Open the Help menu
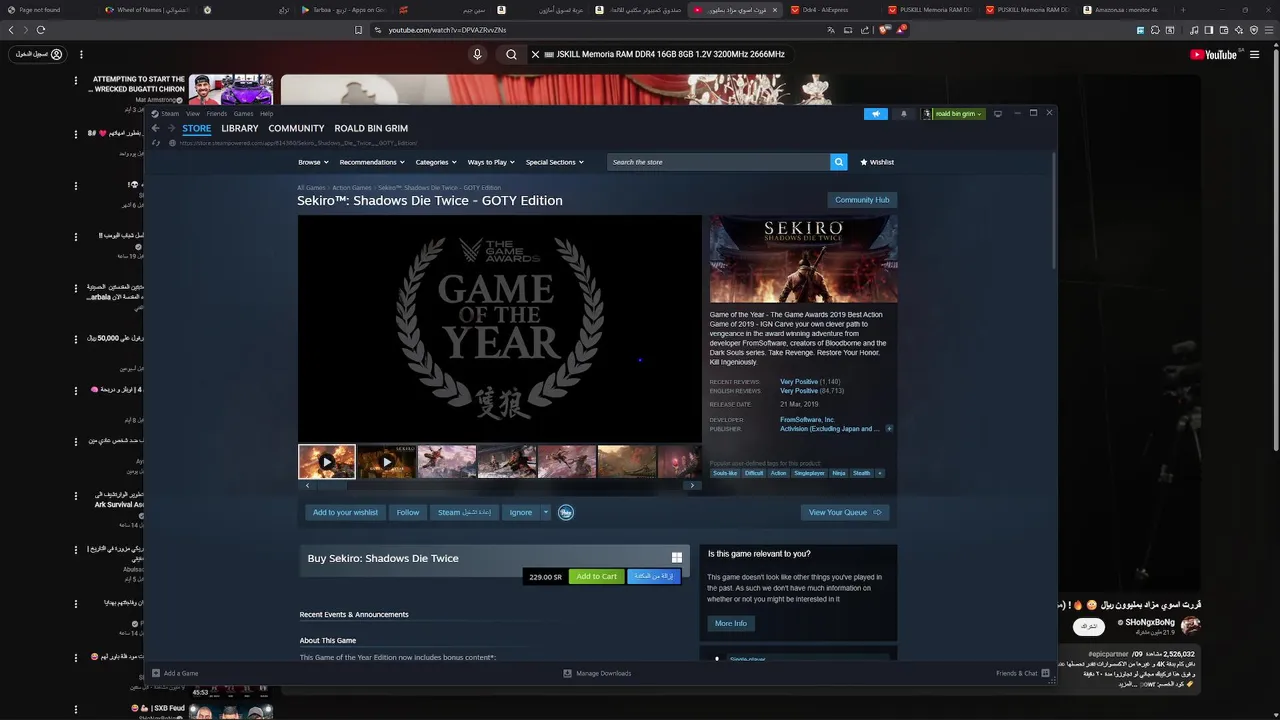 tap(267, 114)
